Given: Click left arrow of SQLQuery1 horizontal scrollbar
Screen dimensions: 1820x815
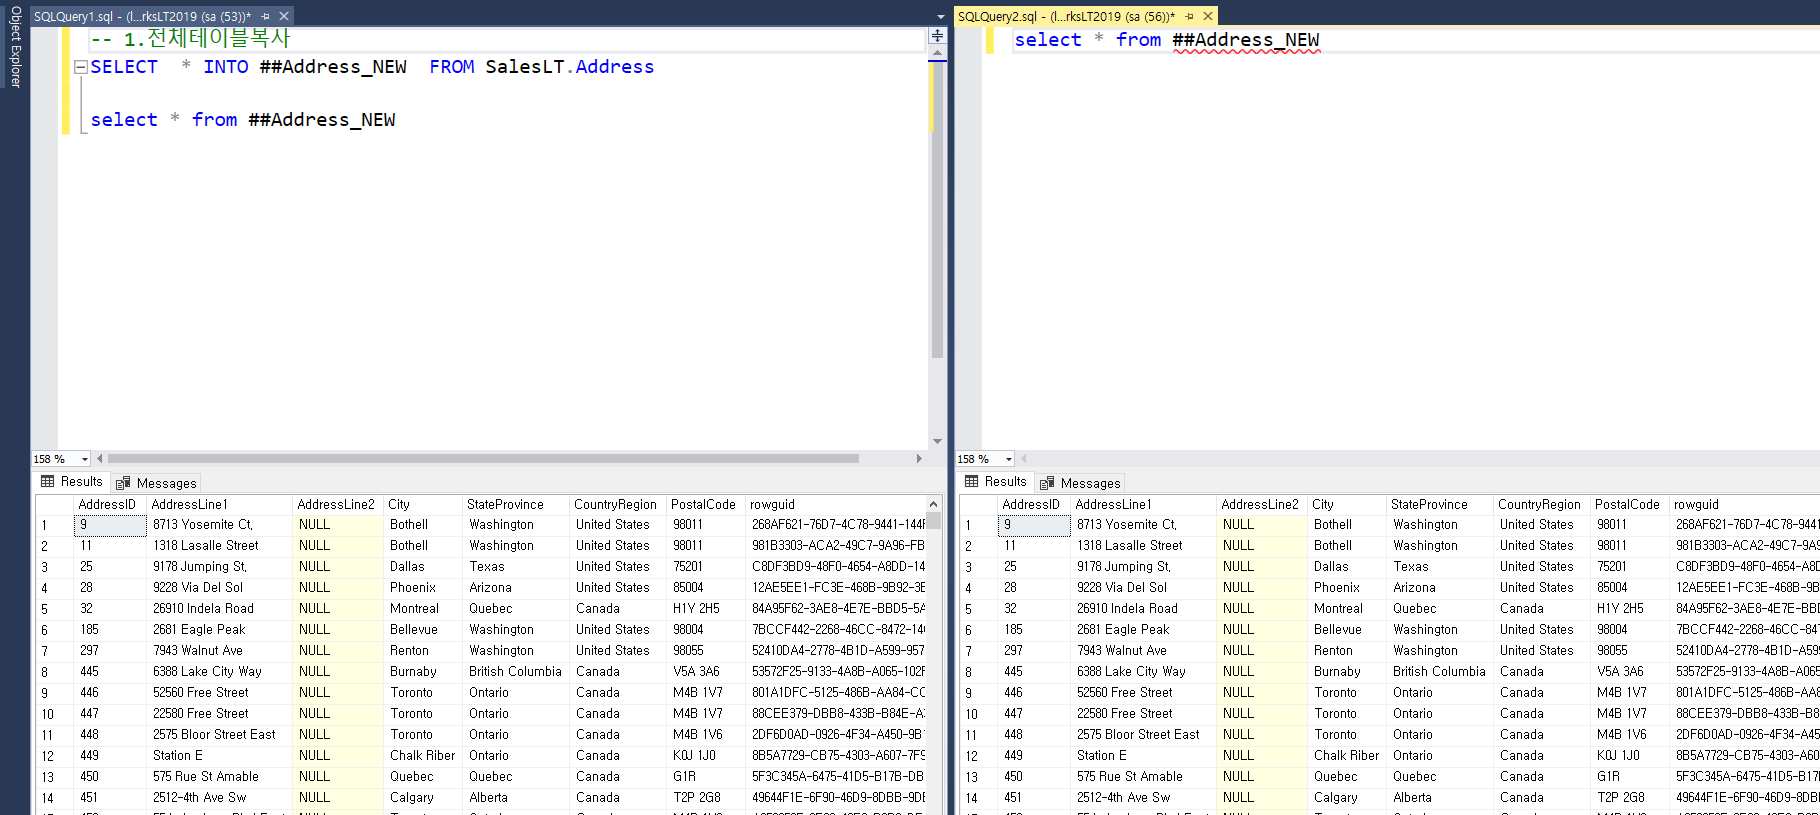Looking at the screenshot, I should (x=99, y=459).
